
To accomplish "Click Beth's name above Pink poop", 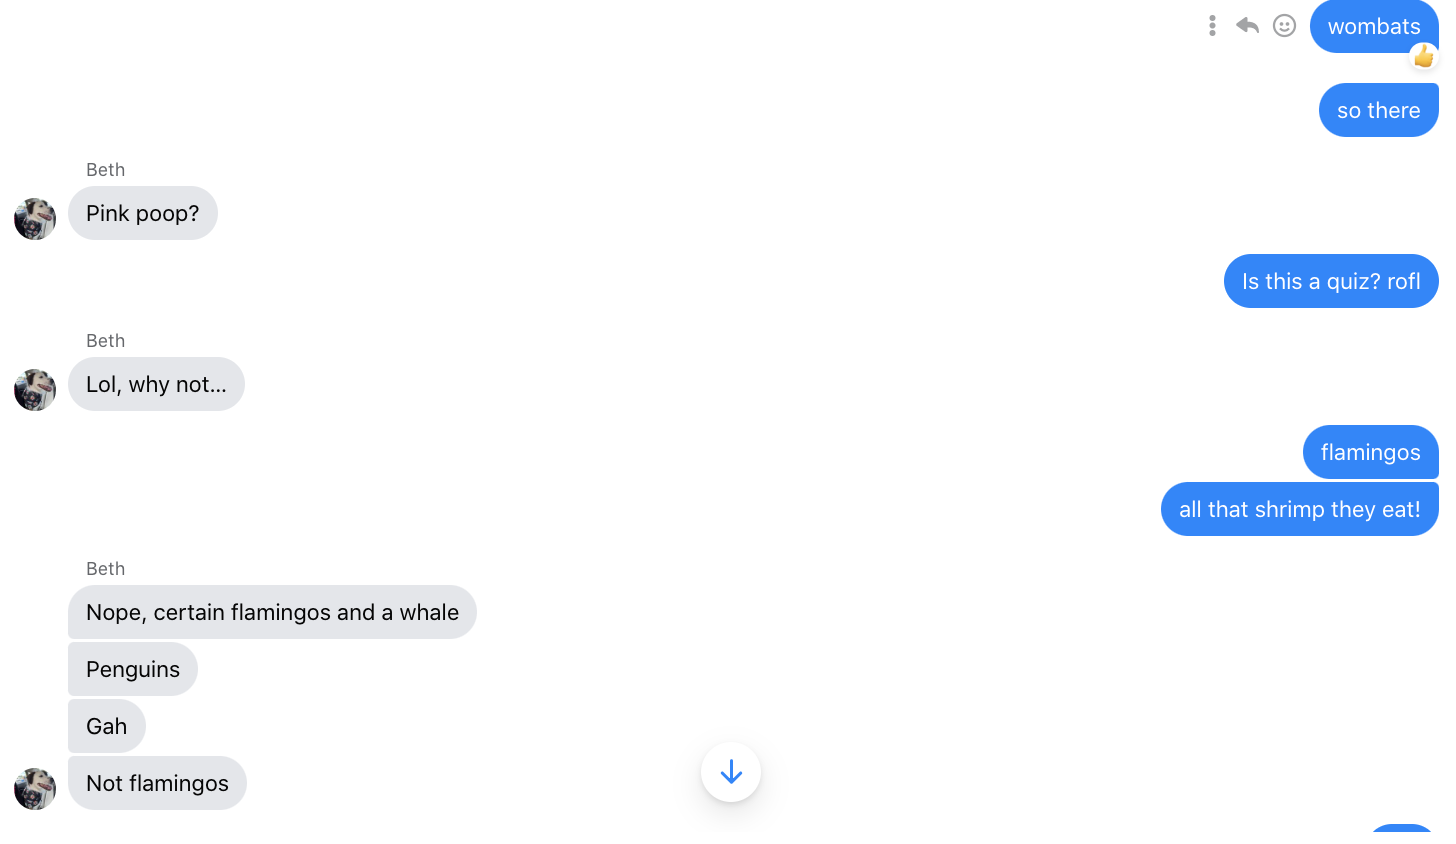I will pos(105,170).
